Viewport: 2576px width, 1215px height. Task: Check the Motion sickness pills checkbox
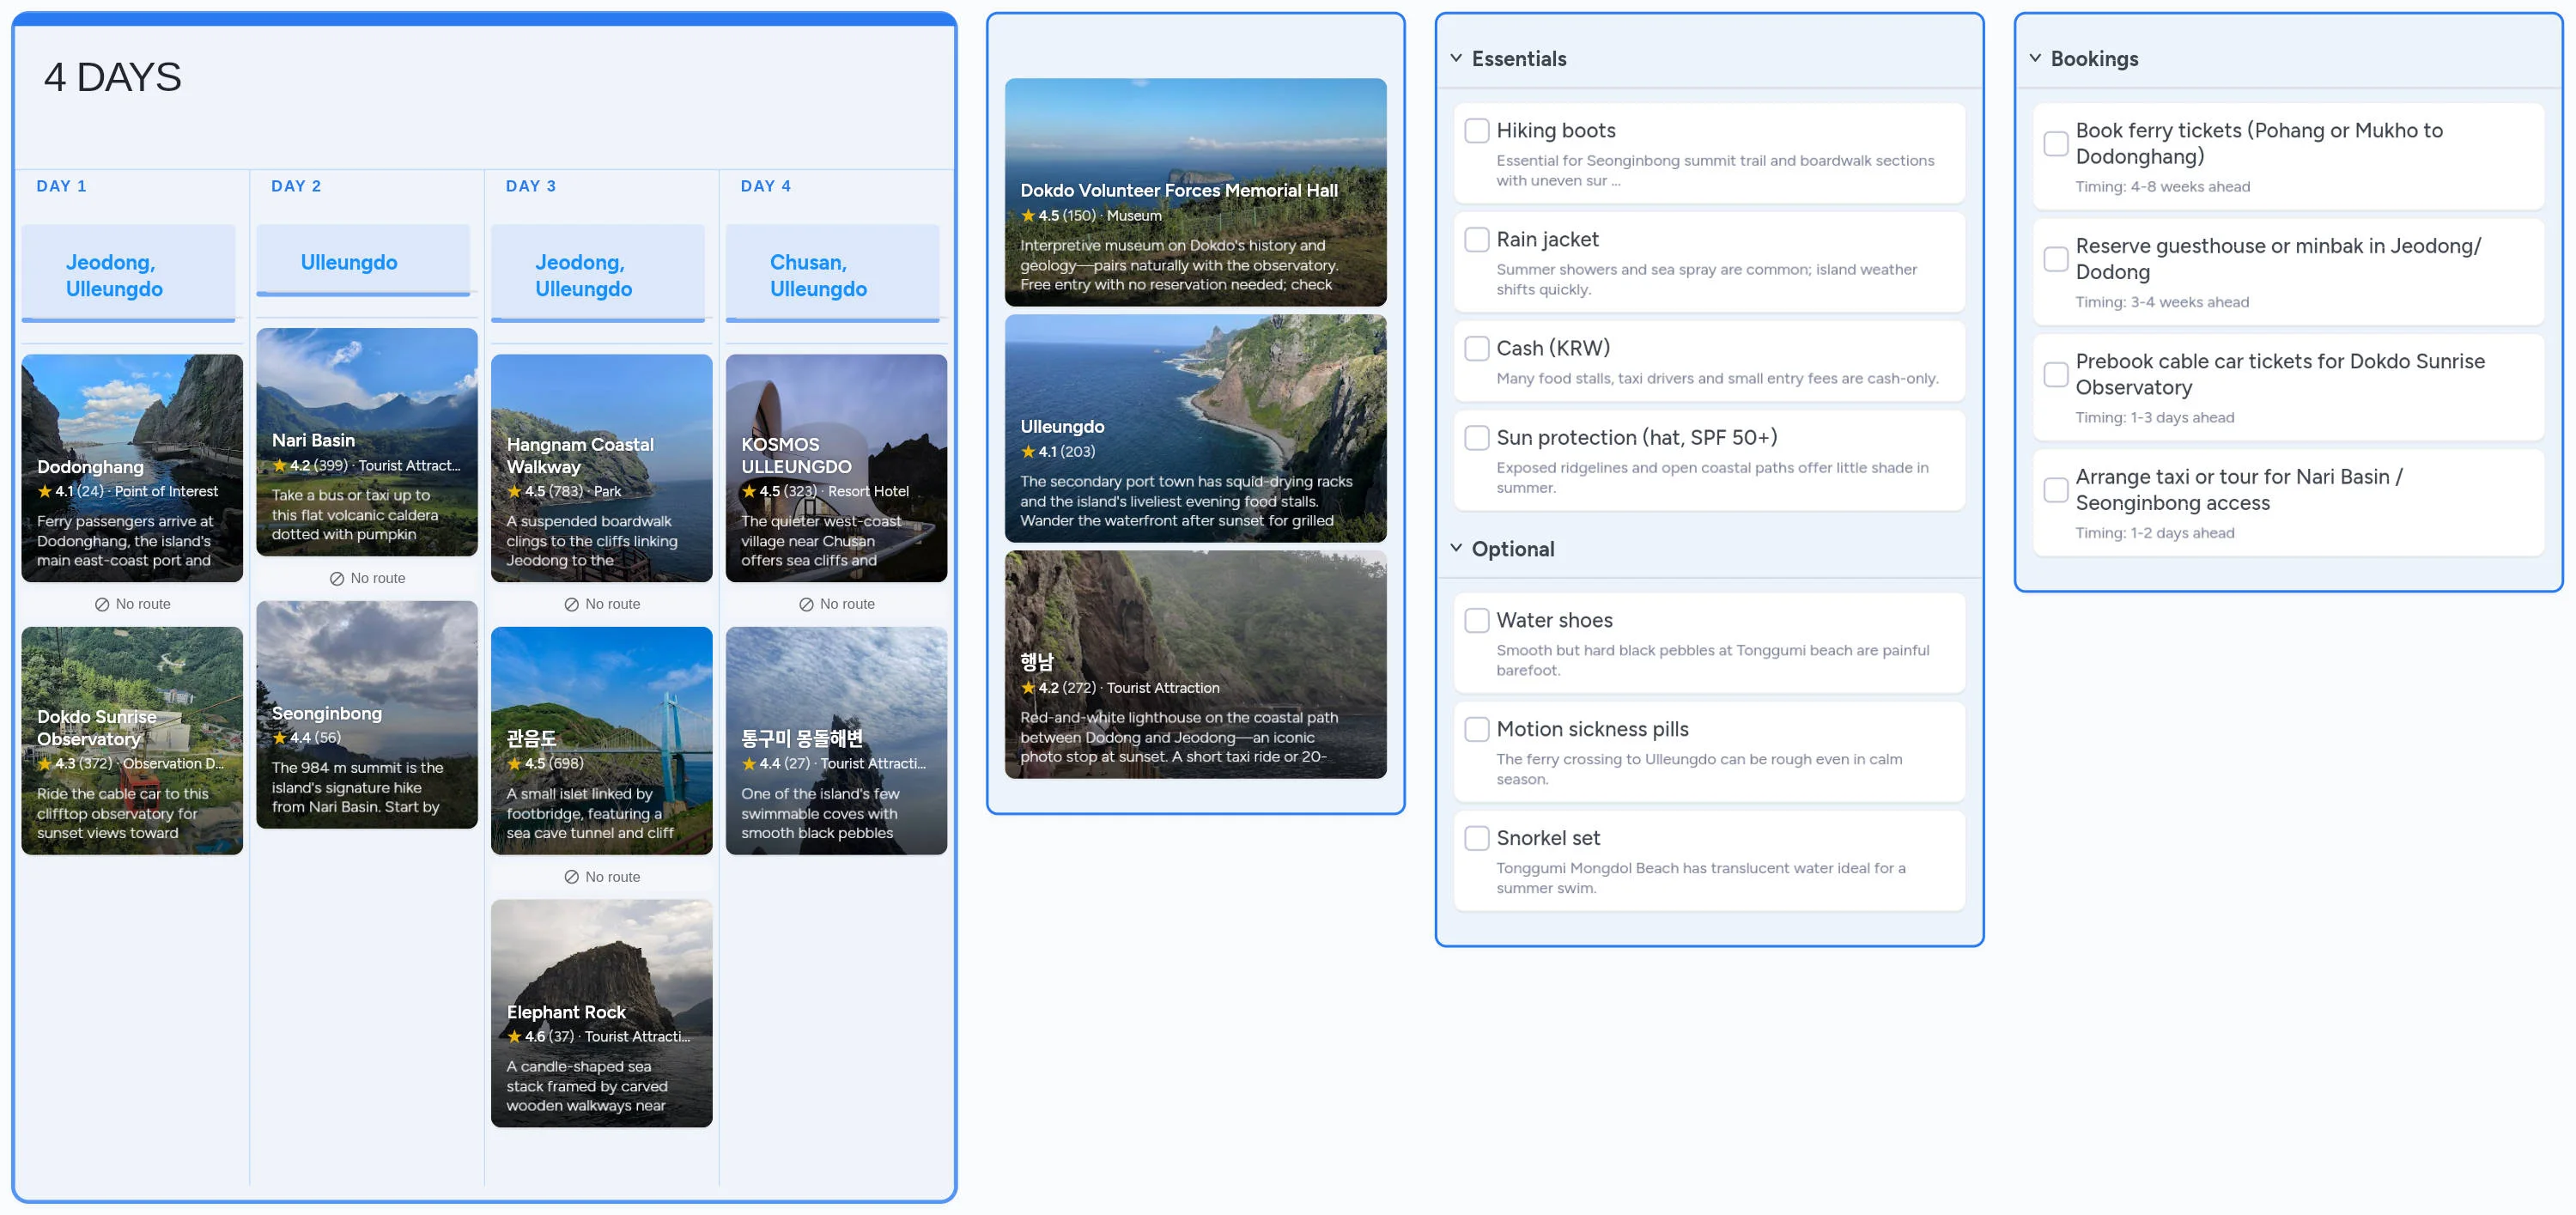tap(1476, 730)
